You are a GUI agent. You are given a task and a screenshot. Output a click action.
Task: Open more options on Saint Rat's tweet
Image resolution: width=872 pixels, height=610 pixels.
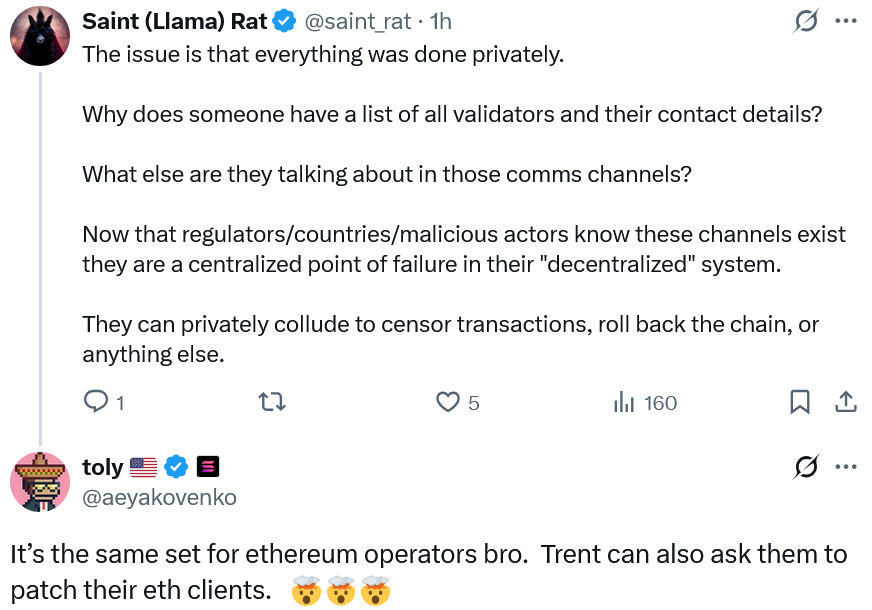(845, 21)
